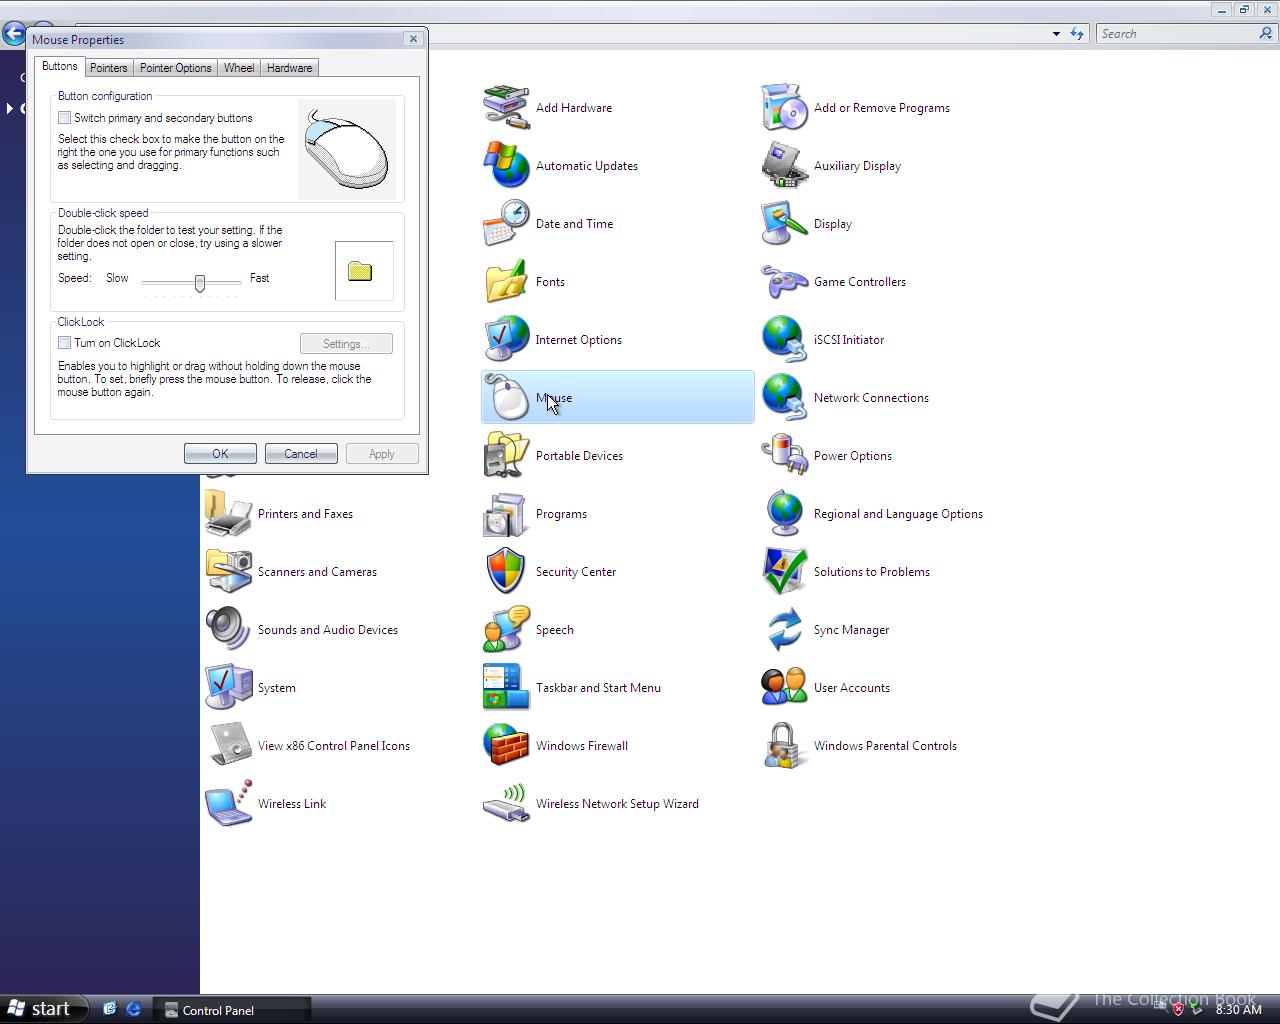1280x1024 pixels.
Task: Open Sounds and Audio Devices icon
Action: coord(228,630)
